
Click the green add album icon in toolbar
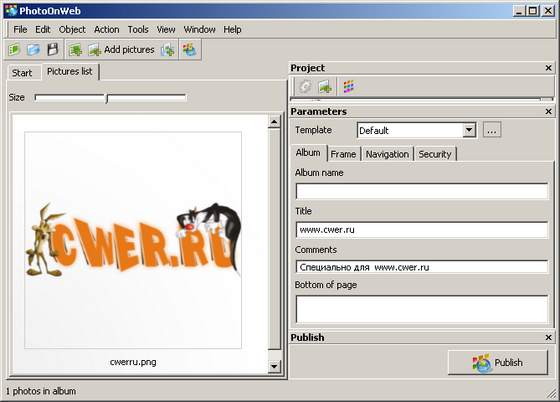75,50
